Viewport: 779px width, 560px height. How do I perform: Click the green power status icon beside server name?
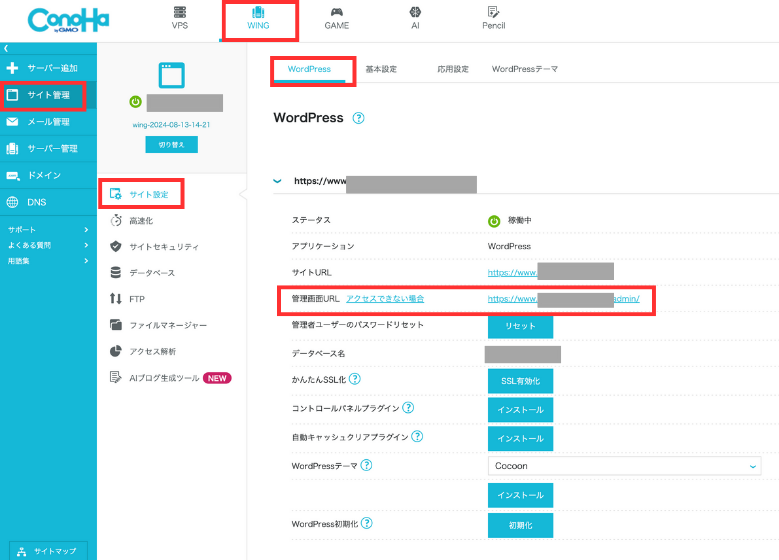coord(136,102)
